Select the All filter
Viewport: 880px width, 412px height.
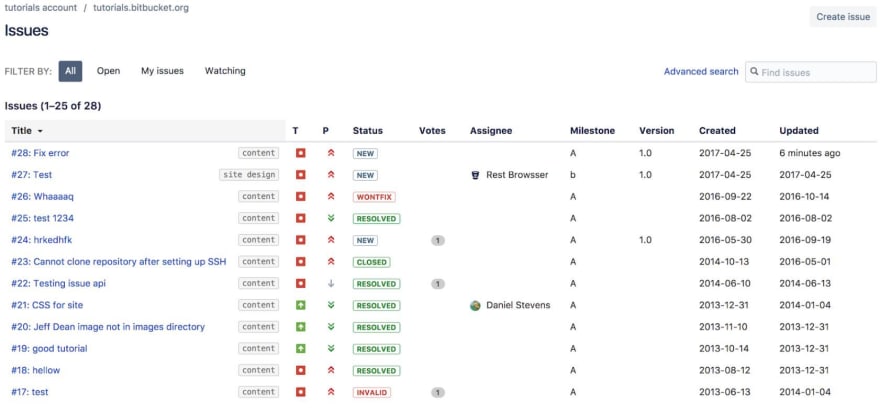point(70,71)
